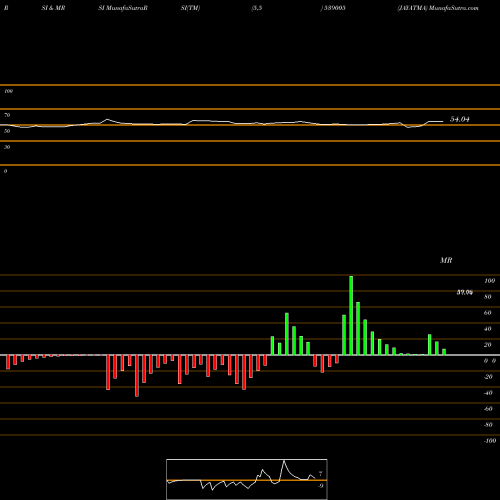
Task: Click the 539005 code in header
Action: (334, 8)
